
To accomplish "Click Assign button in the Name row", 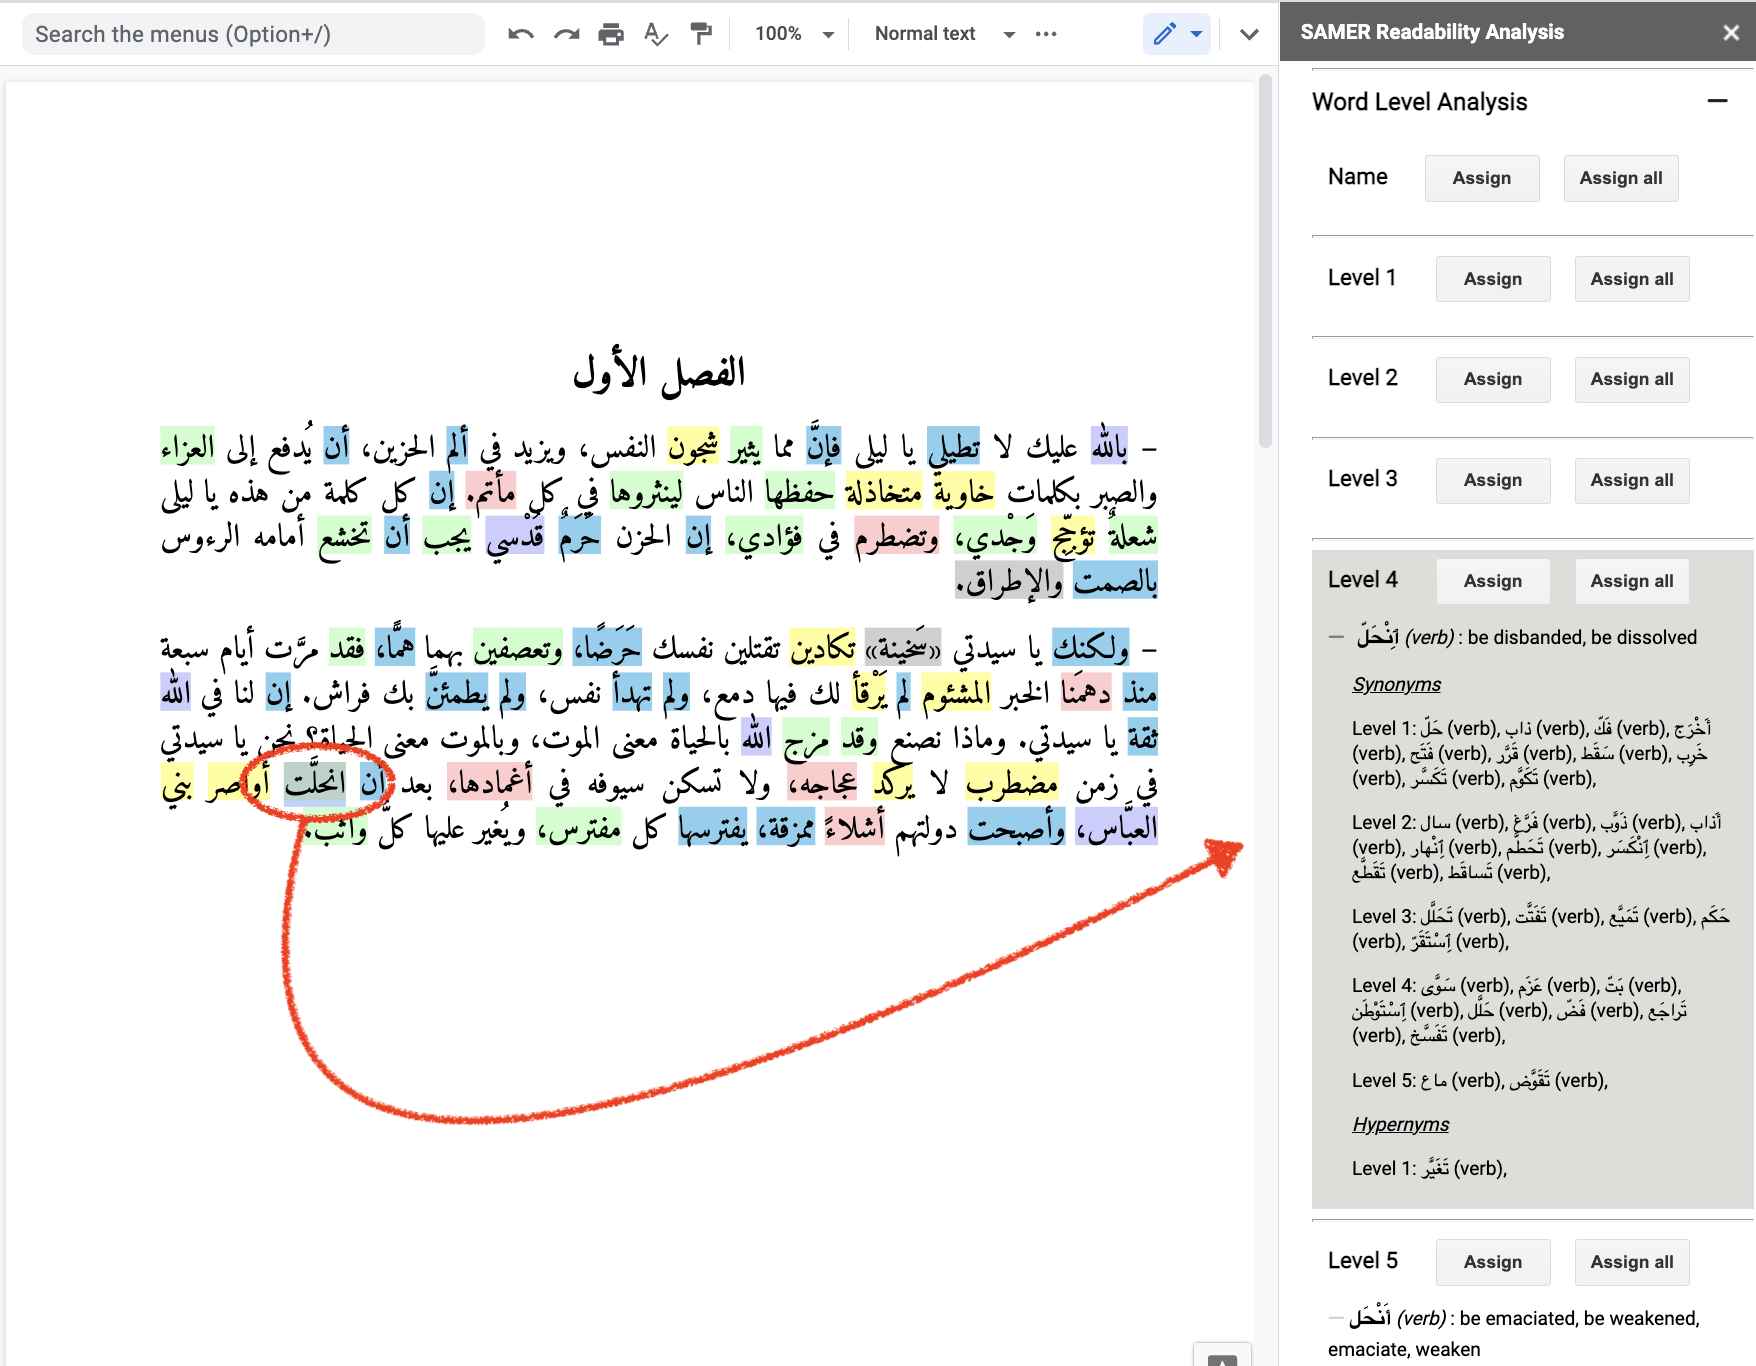I will tap(1482, 178).
